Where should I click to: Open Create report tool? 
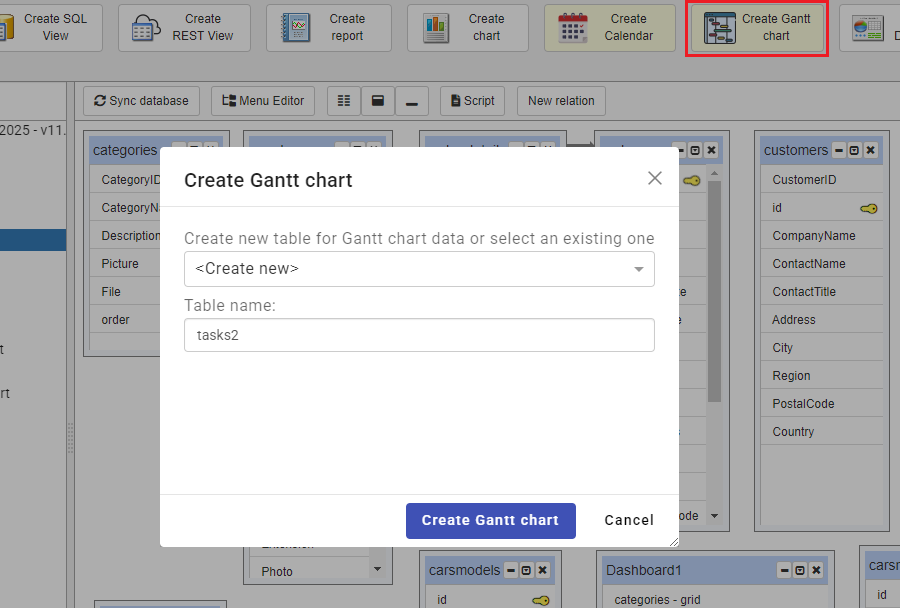(x=329, y=28)
